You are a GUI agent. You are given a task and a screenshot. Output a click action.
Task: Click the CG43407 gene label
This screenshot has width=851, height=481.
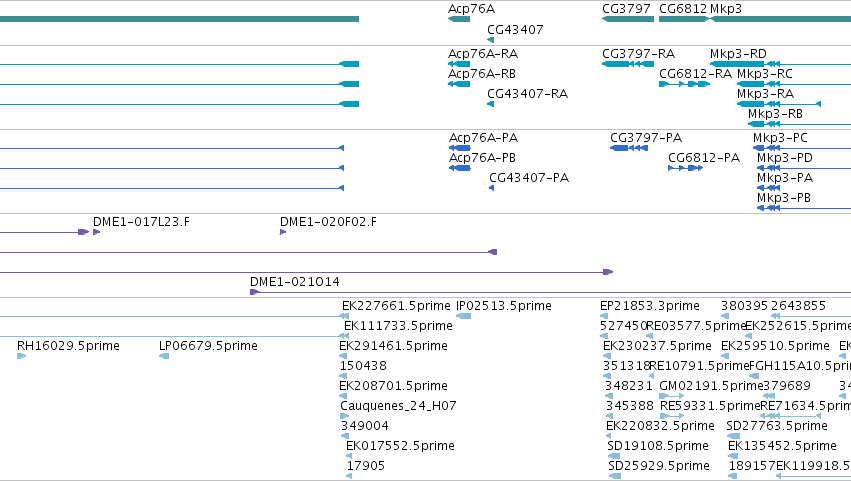point(515,29)
